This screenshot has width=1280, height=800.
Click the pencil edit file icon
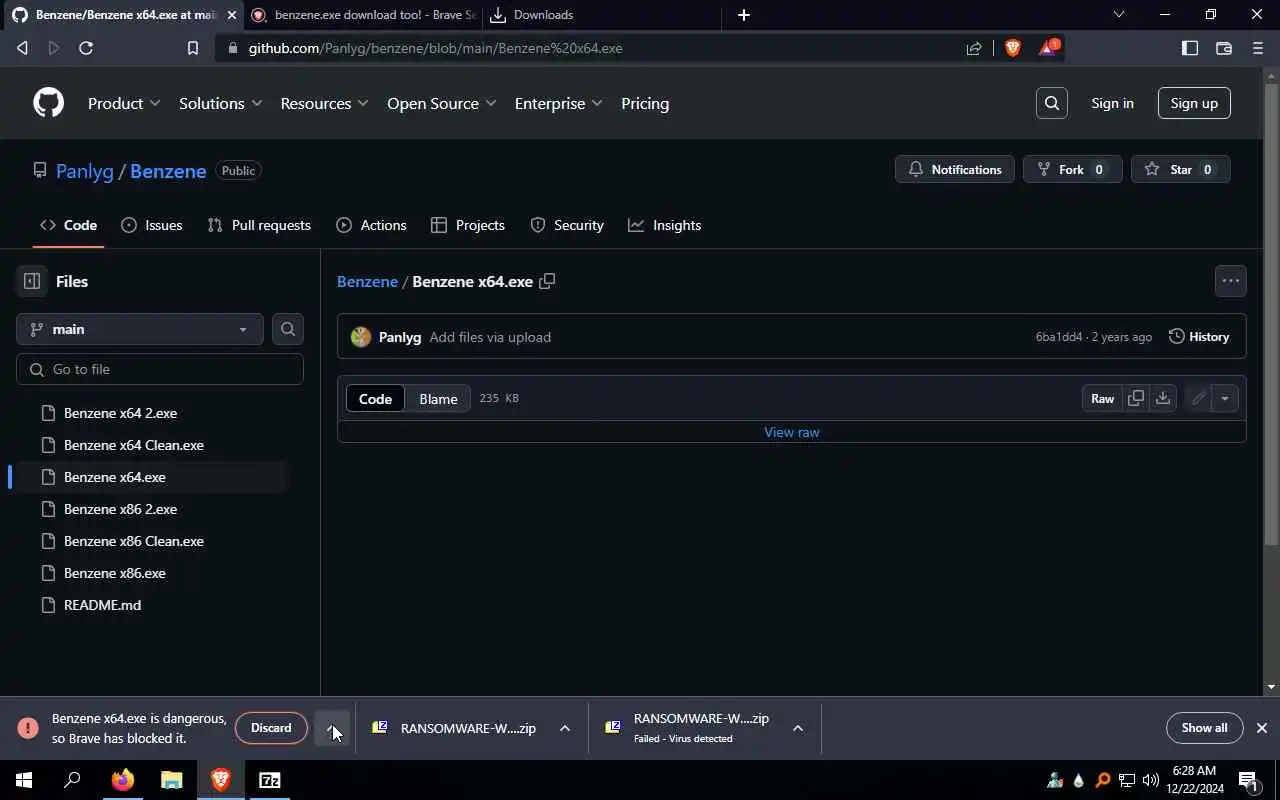pos(1198,398)
